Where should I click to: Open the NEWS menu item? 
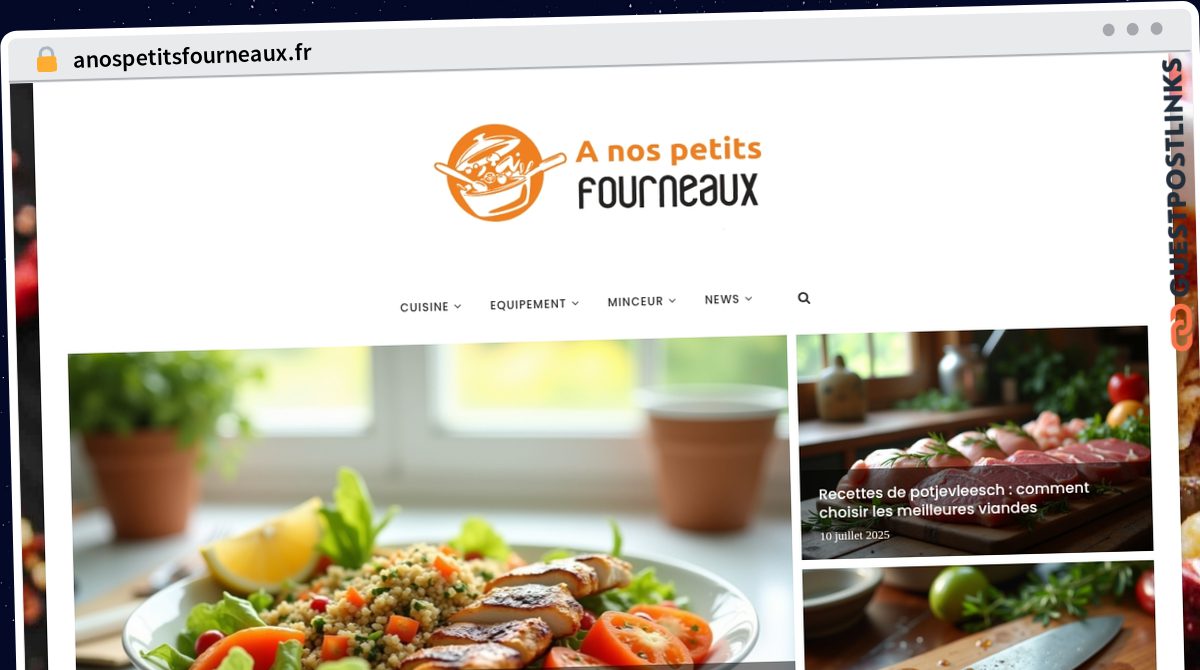tap(722, 299)
